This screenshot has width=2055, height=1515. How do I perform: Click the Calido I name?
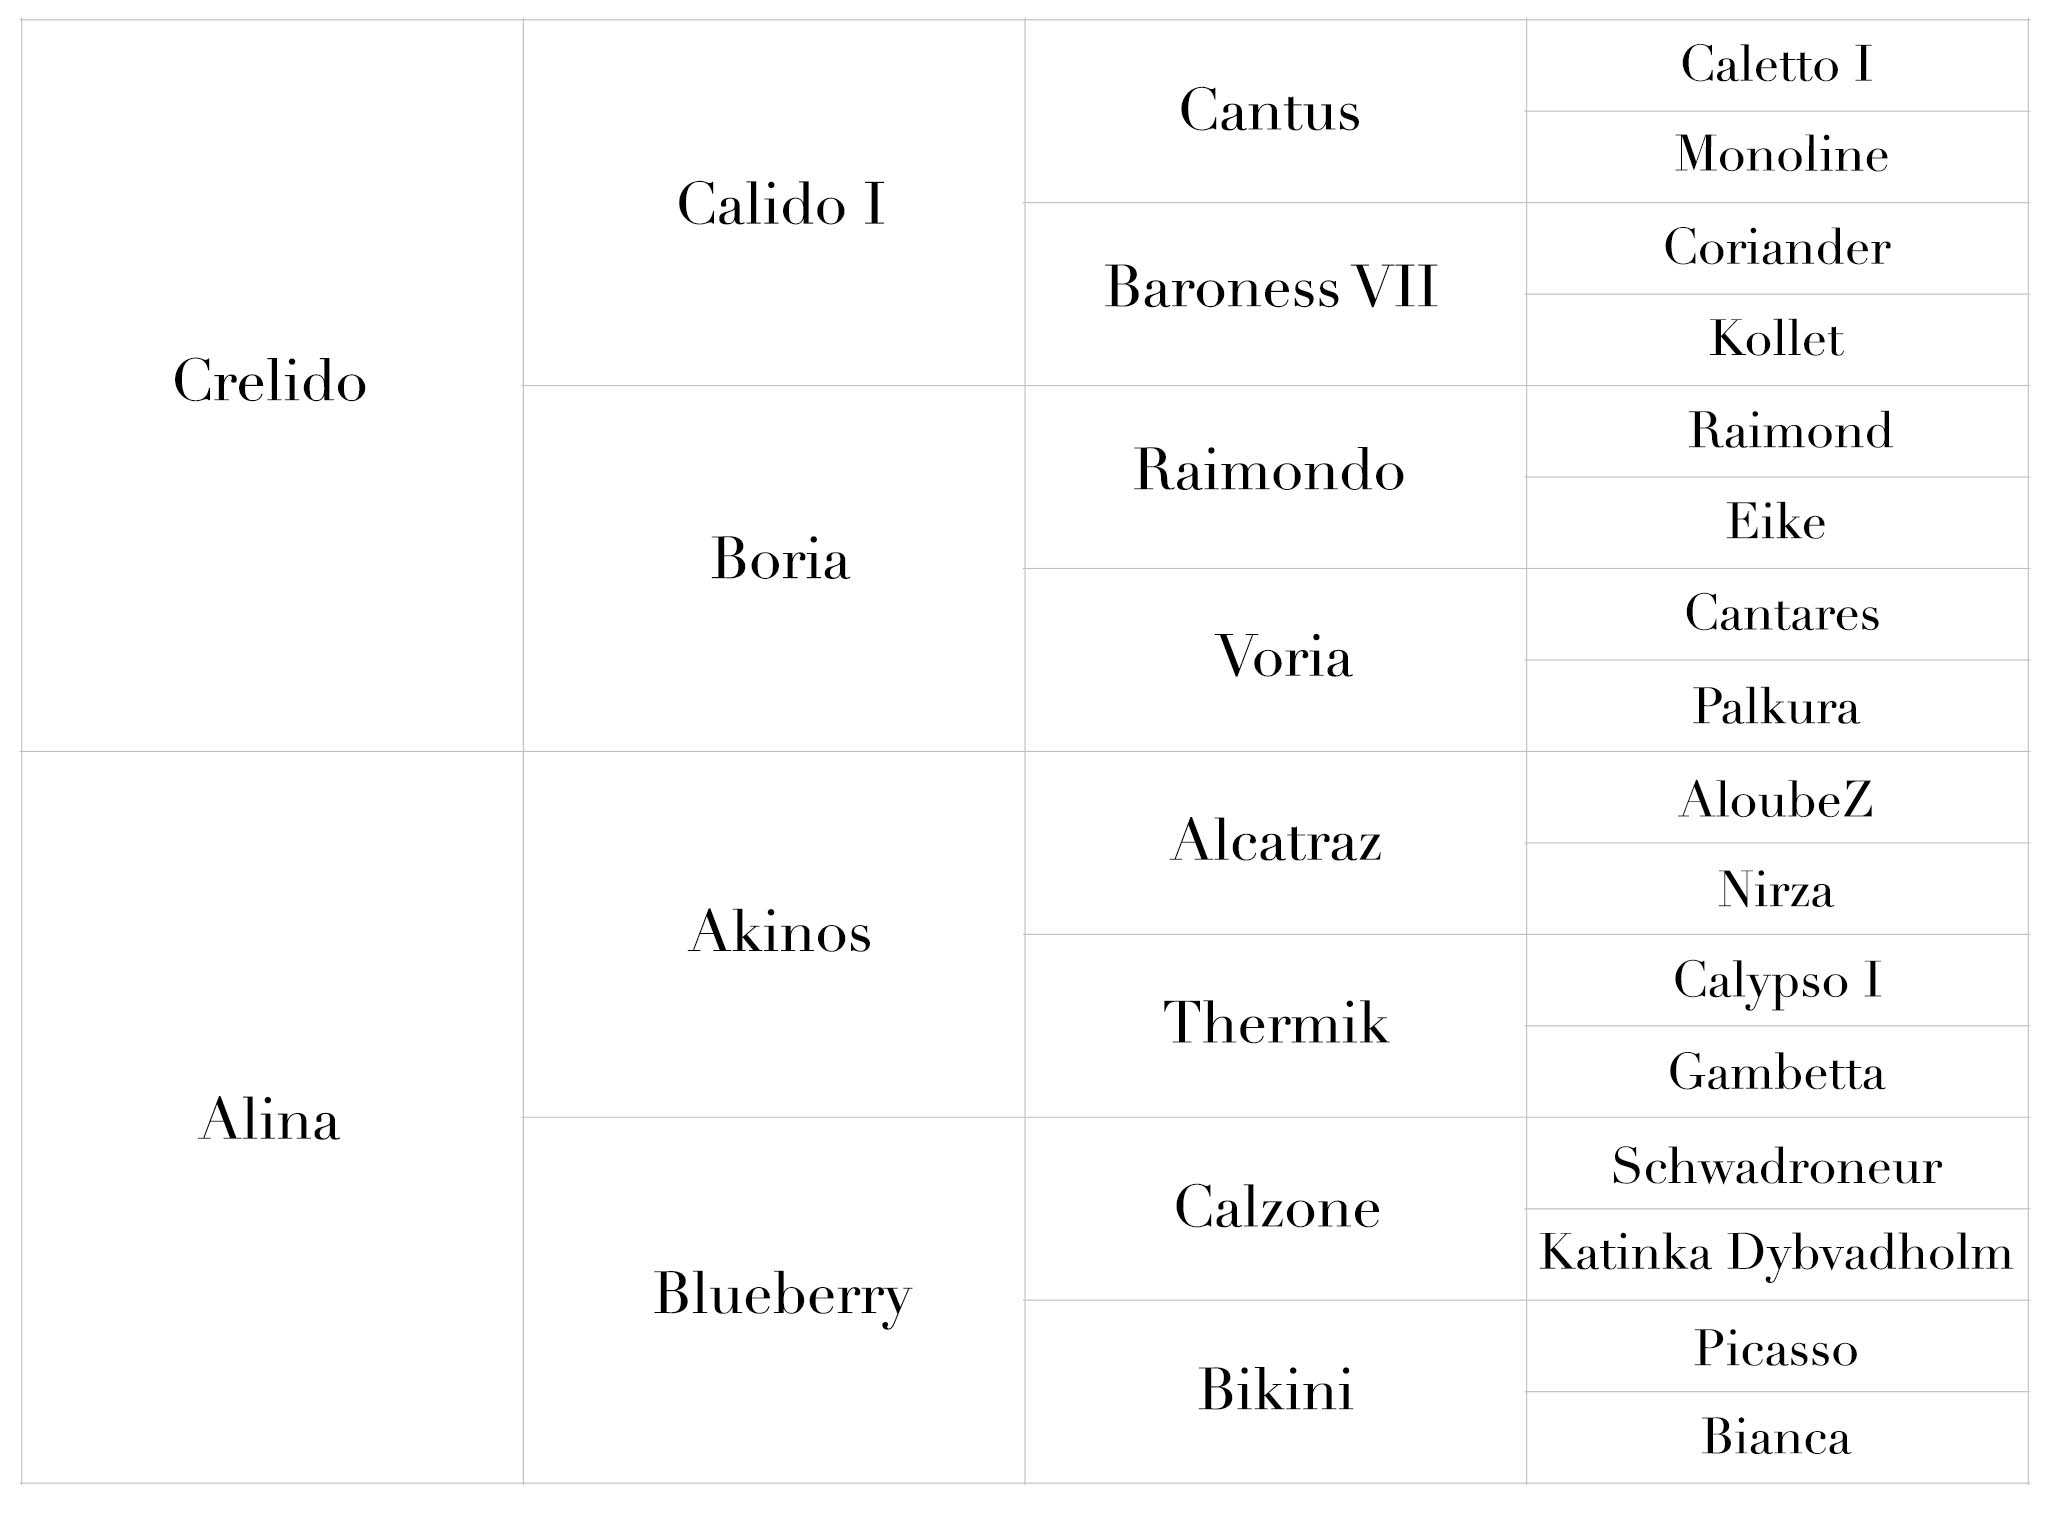[781, 204]
